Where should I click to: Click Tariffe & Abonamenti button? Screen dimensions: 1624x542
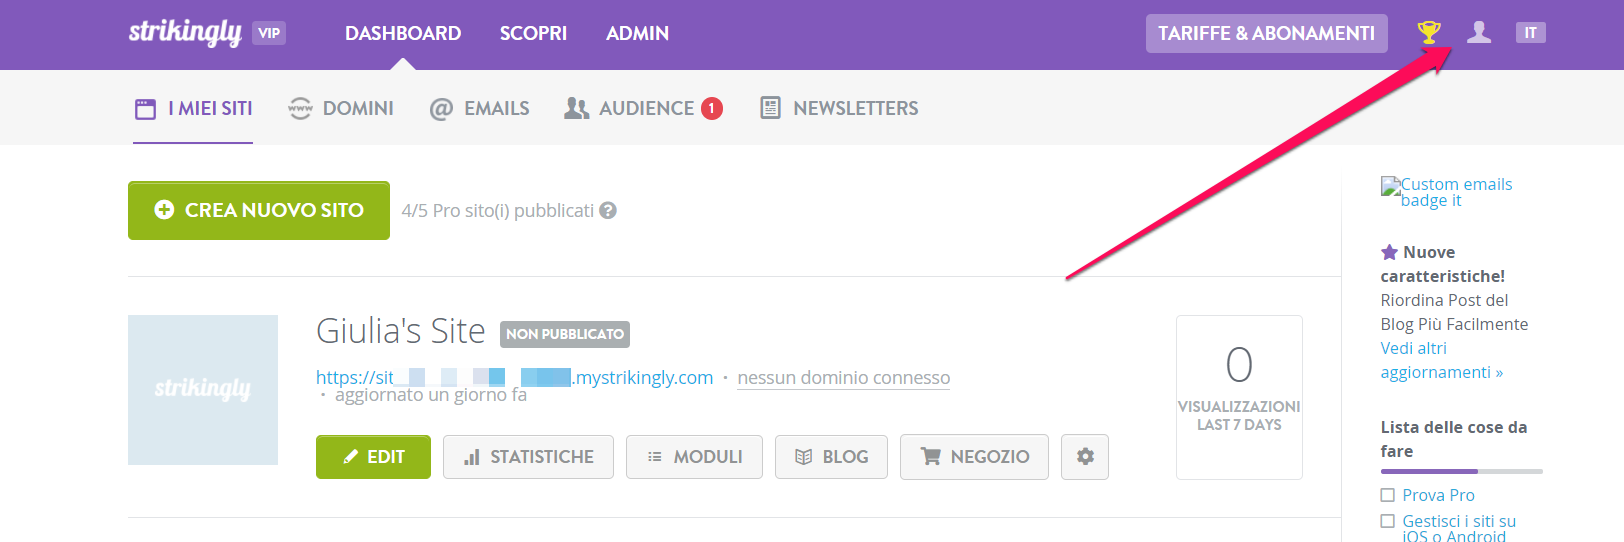pyautogui.click(x=1266, y=33)
